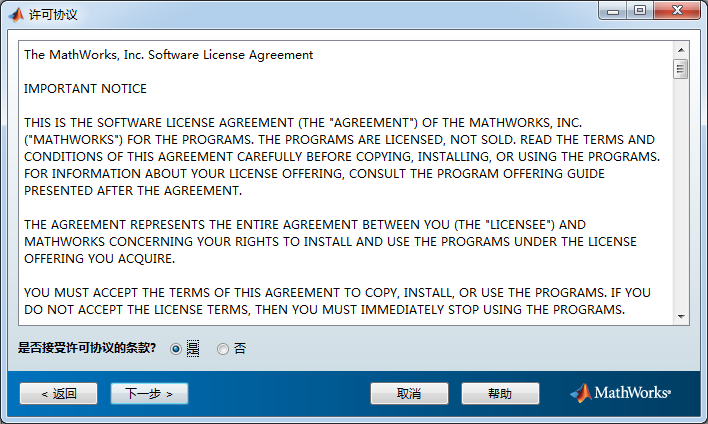
Task: Close the 许可协议 dialog window
Action: (x=676, y=12)
